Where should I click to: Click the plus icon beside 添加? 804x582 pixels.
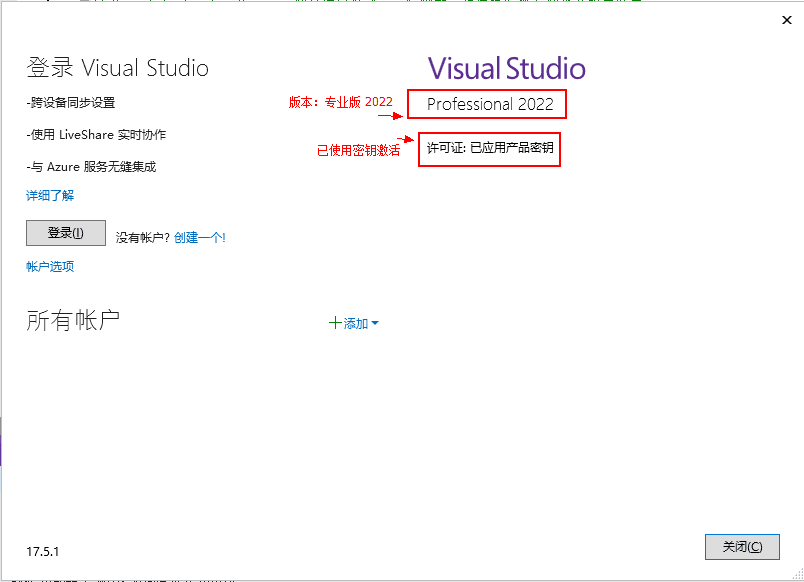(334, 323)
